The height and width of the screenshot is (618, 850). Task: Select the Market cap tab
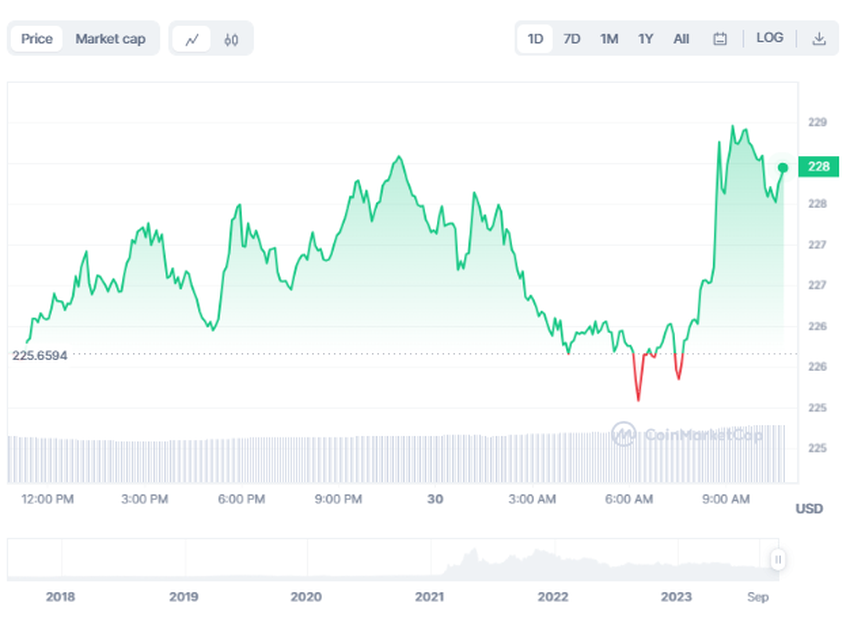(x=110, y=39)
